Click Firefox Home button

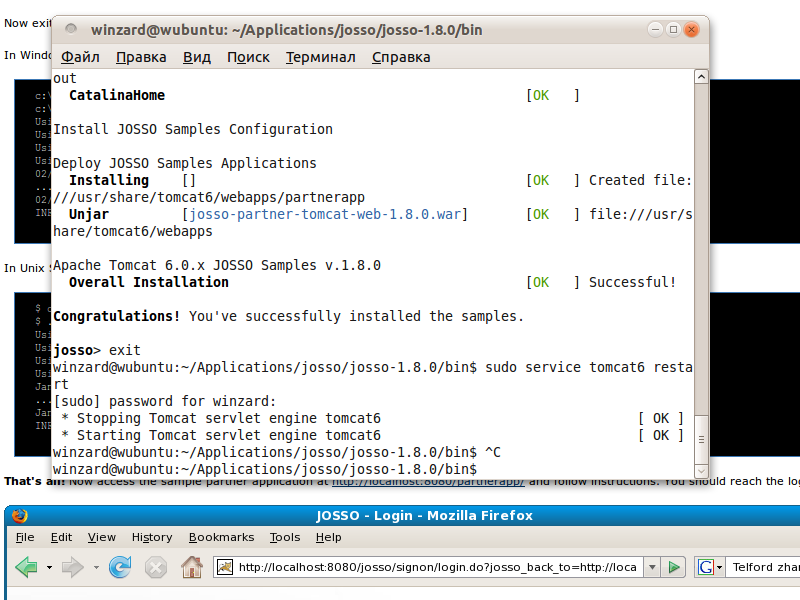pos(192,567)
